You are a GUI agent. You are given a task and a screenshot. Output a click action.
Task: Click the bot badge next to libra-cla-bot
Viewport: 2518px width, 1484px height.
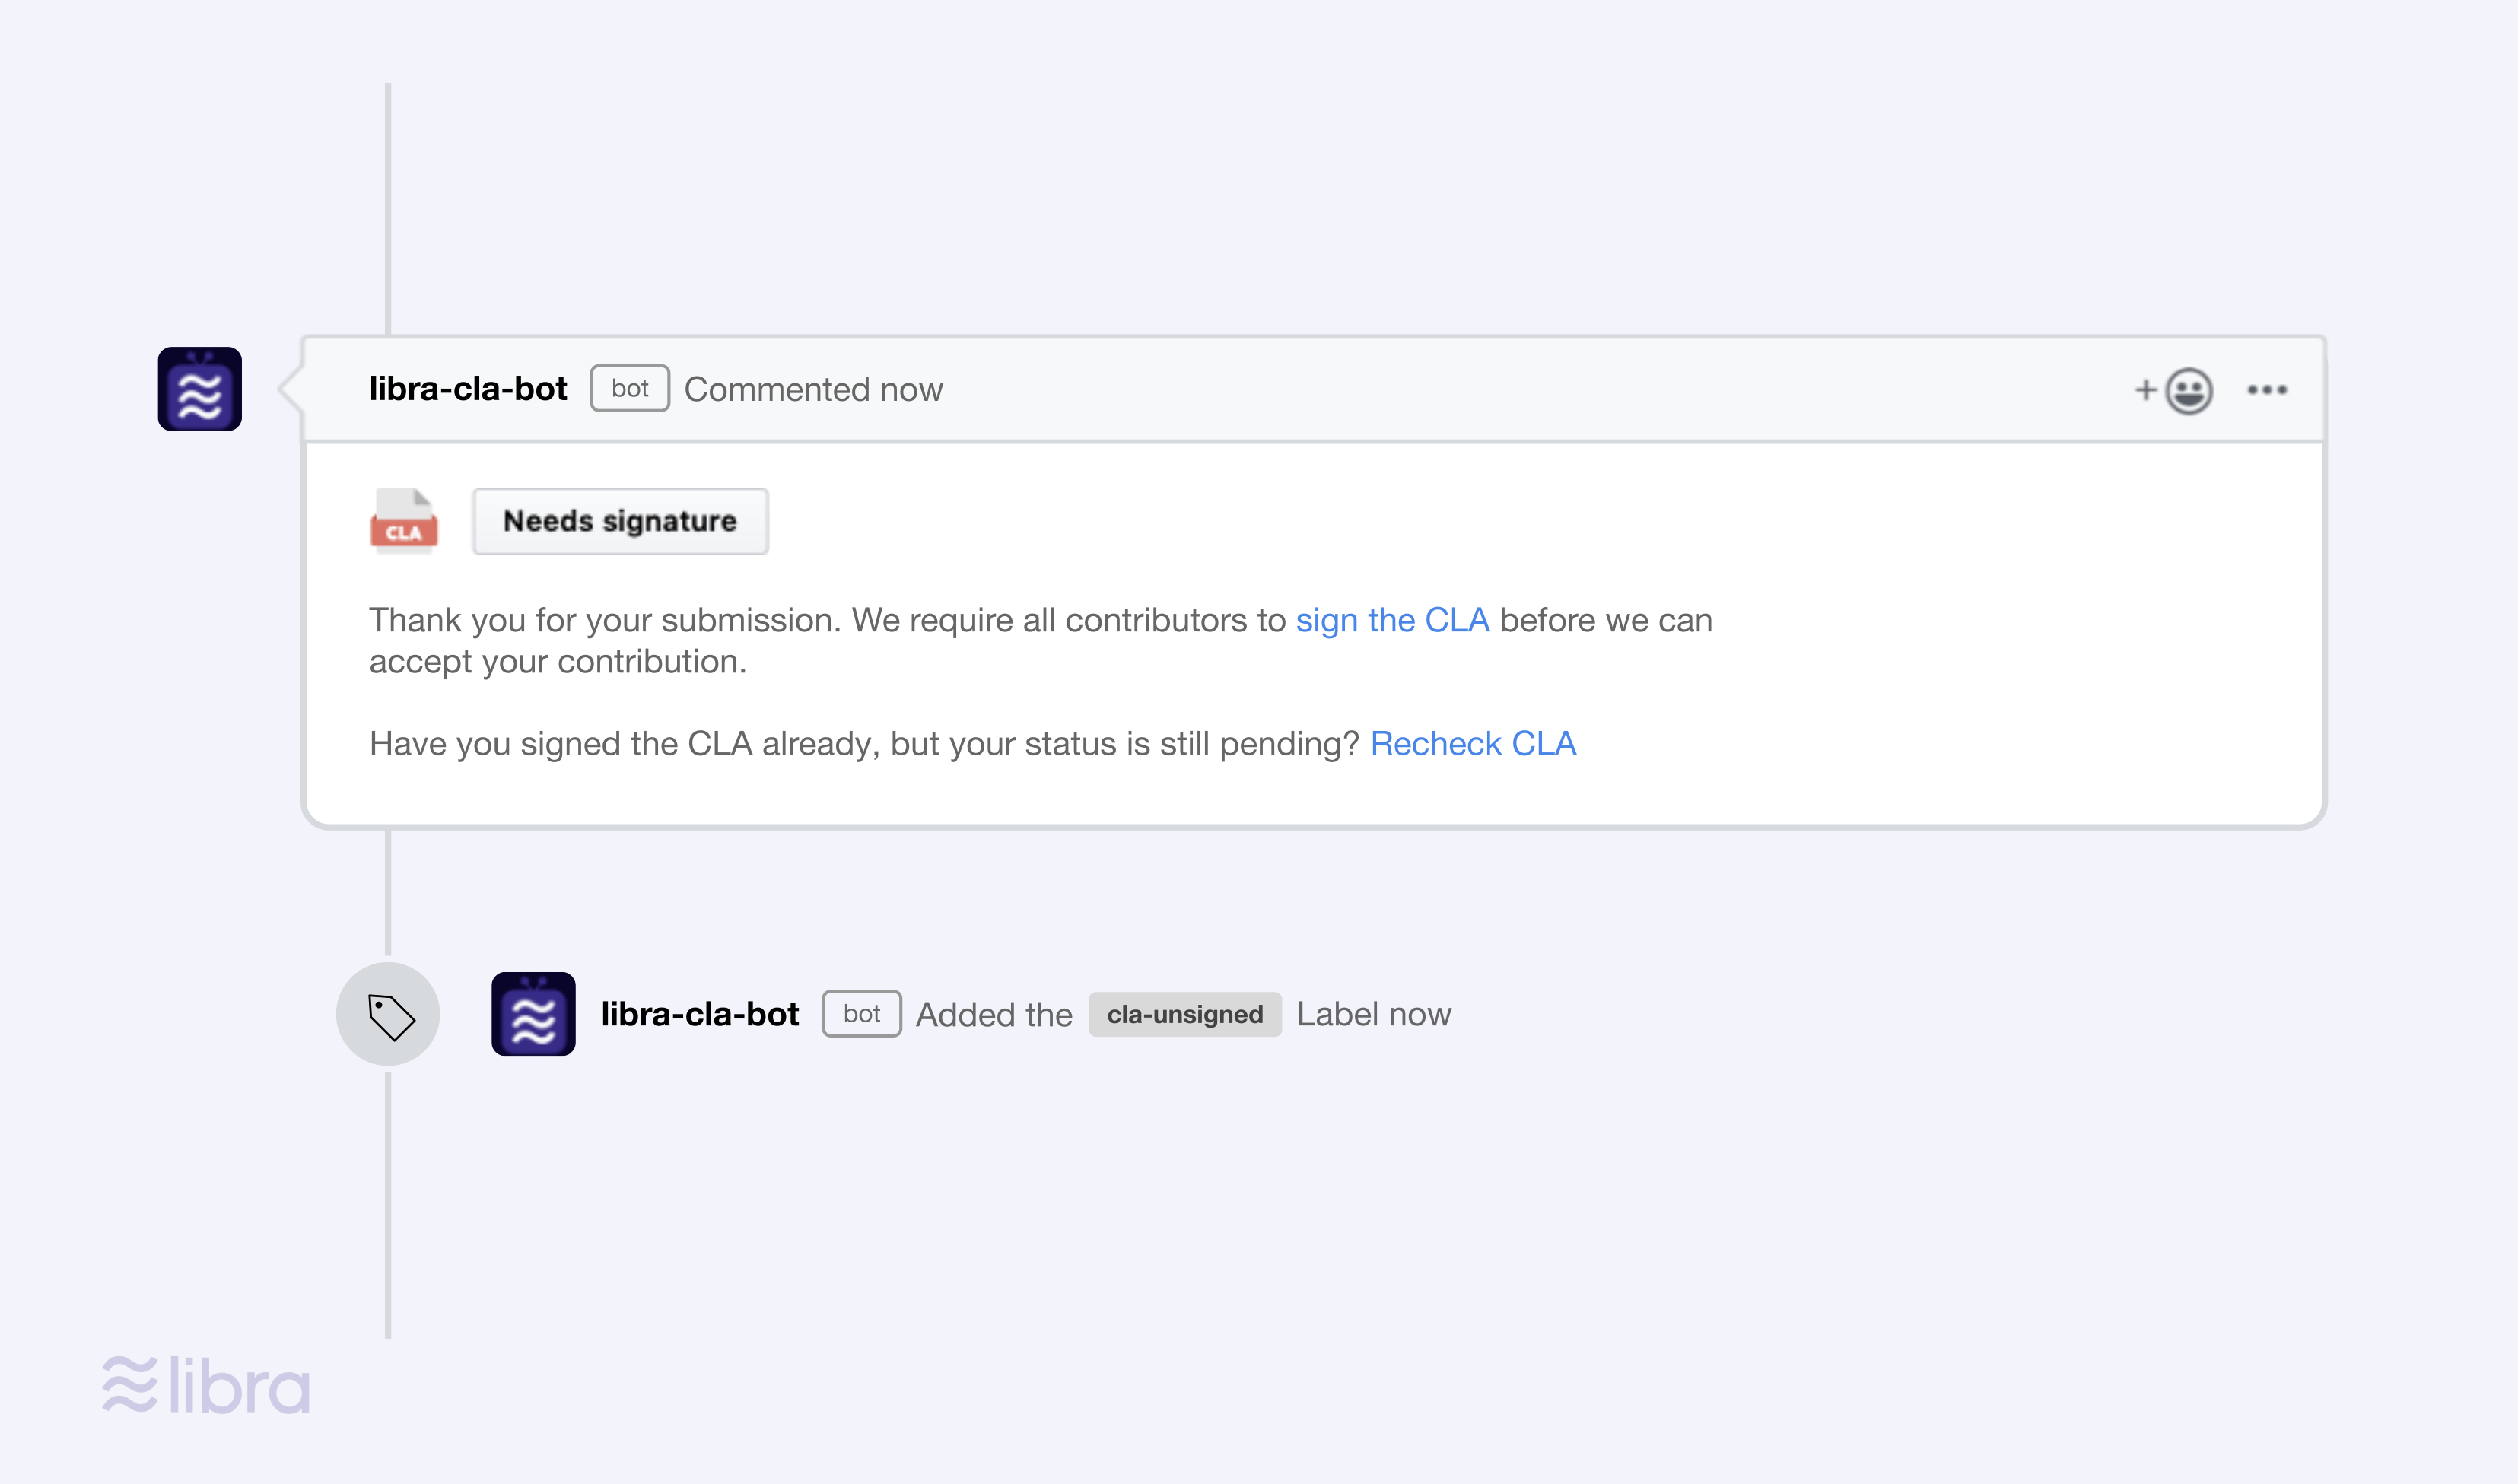629,388
